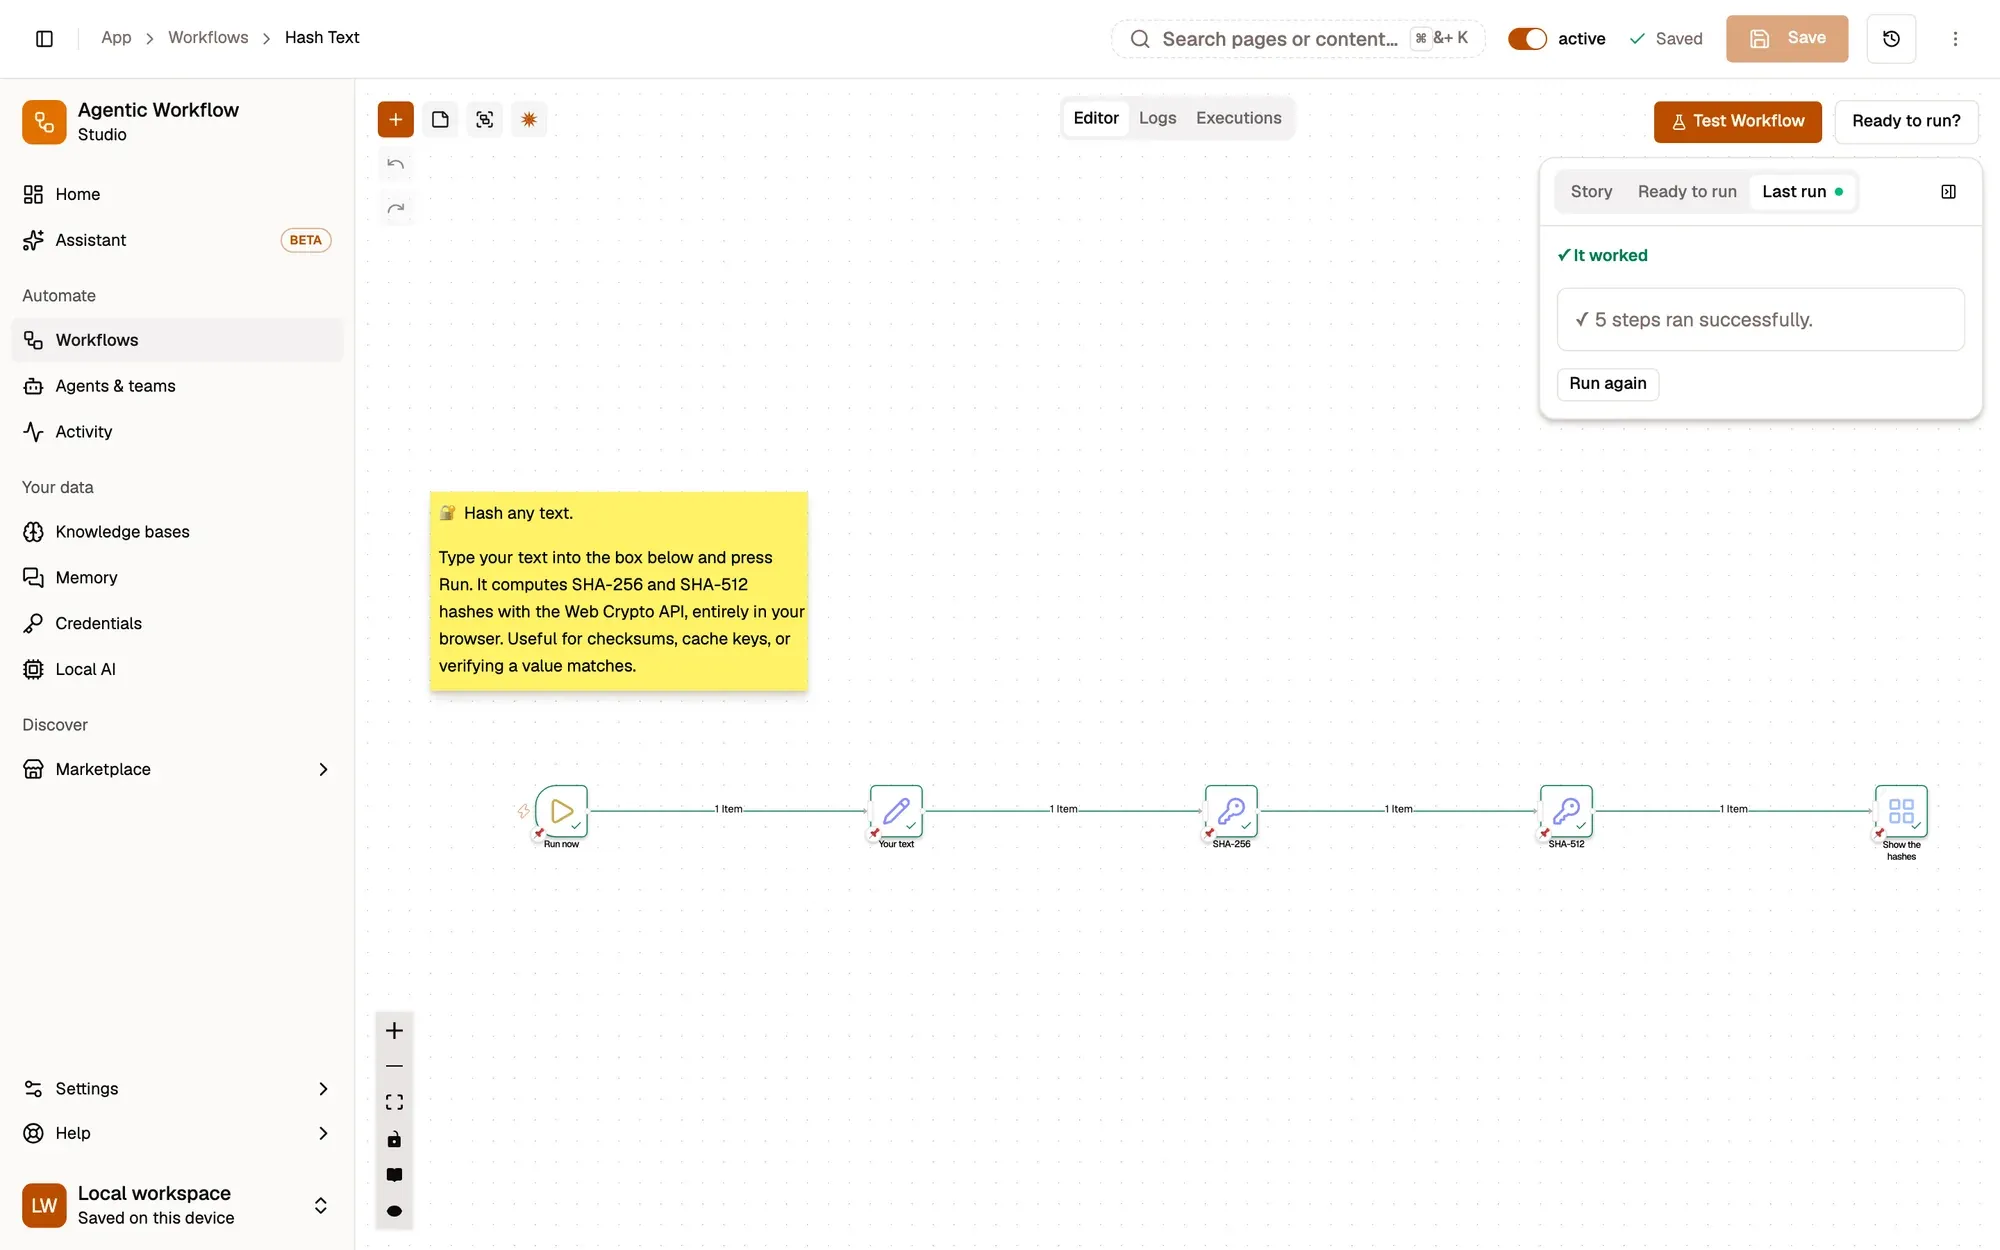Select the Show the hashes node

(1901, 811)
